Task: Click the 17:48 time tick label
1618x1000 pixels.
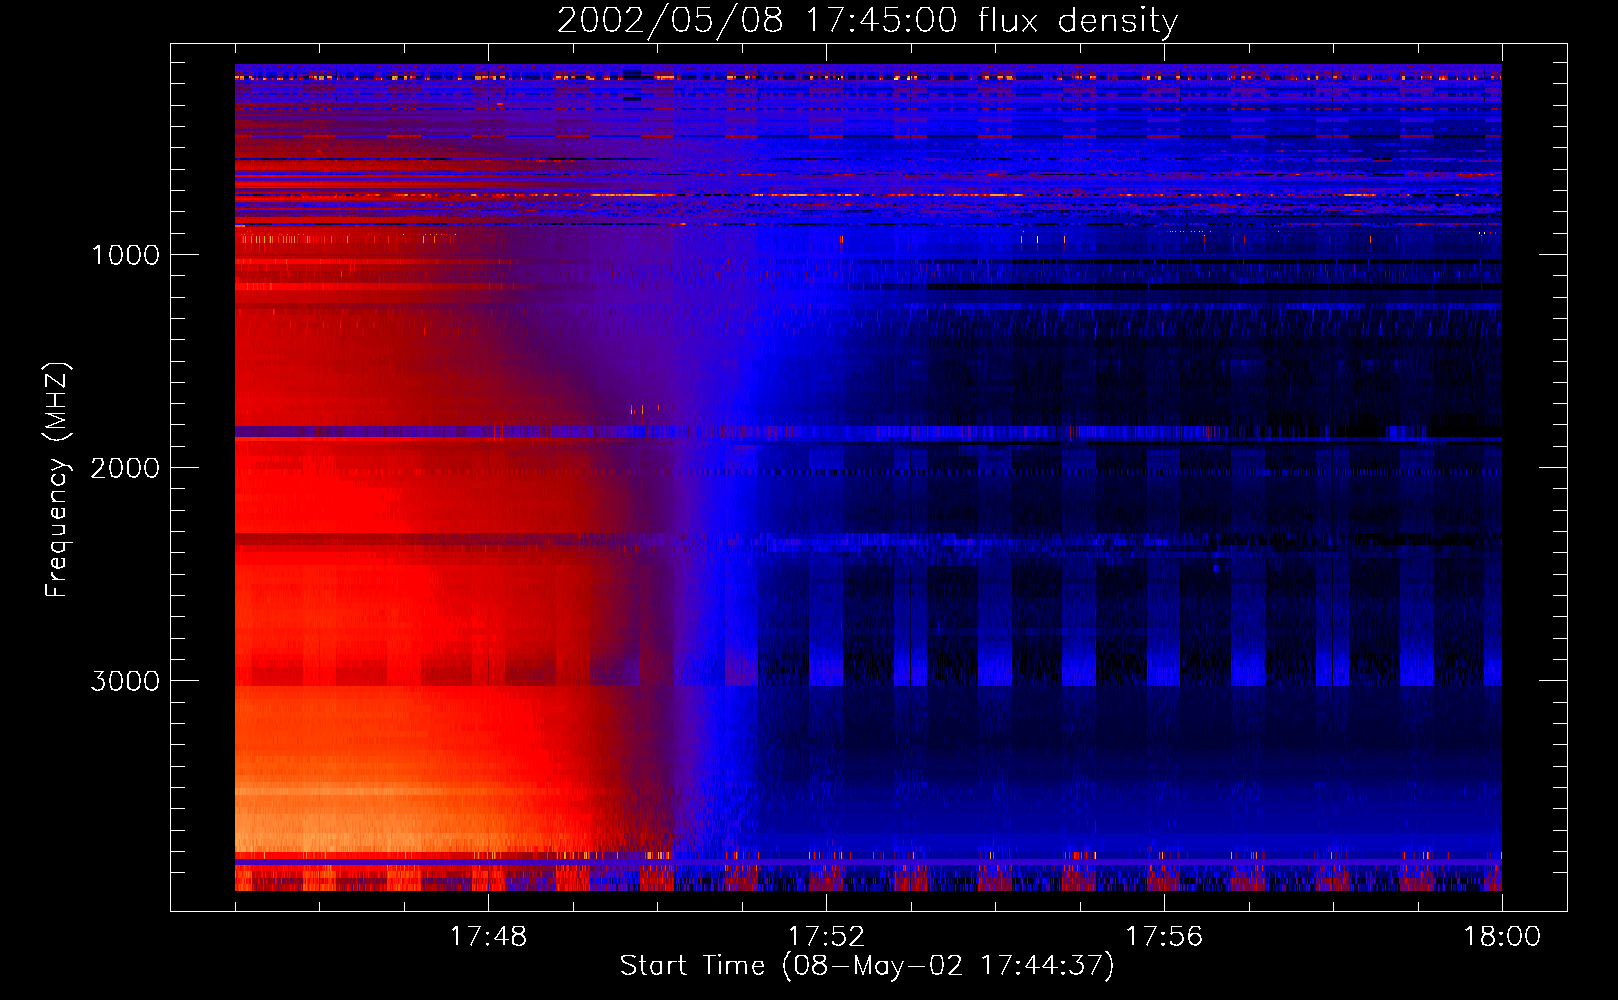Action: (x=488, y=937)
